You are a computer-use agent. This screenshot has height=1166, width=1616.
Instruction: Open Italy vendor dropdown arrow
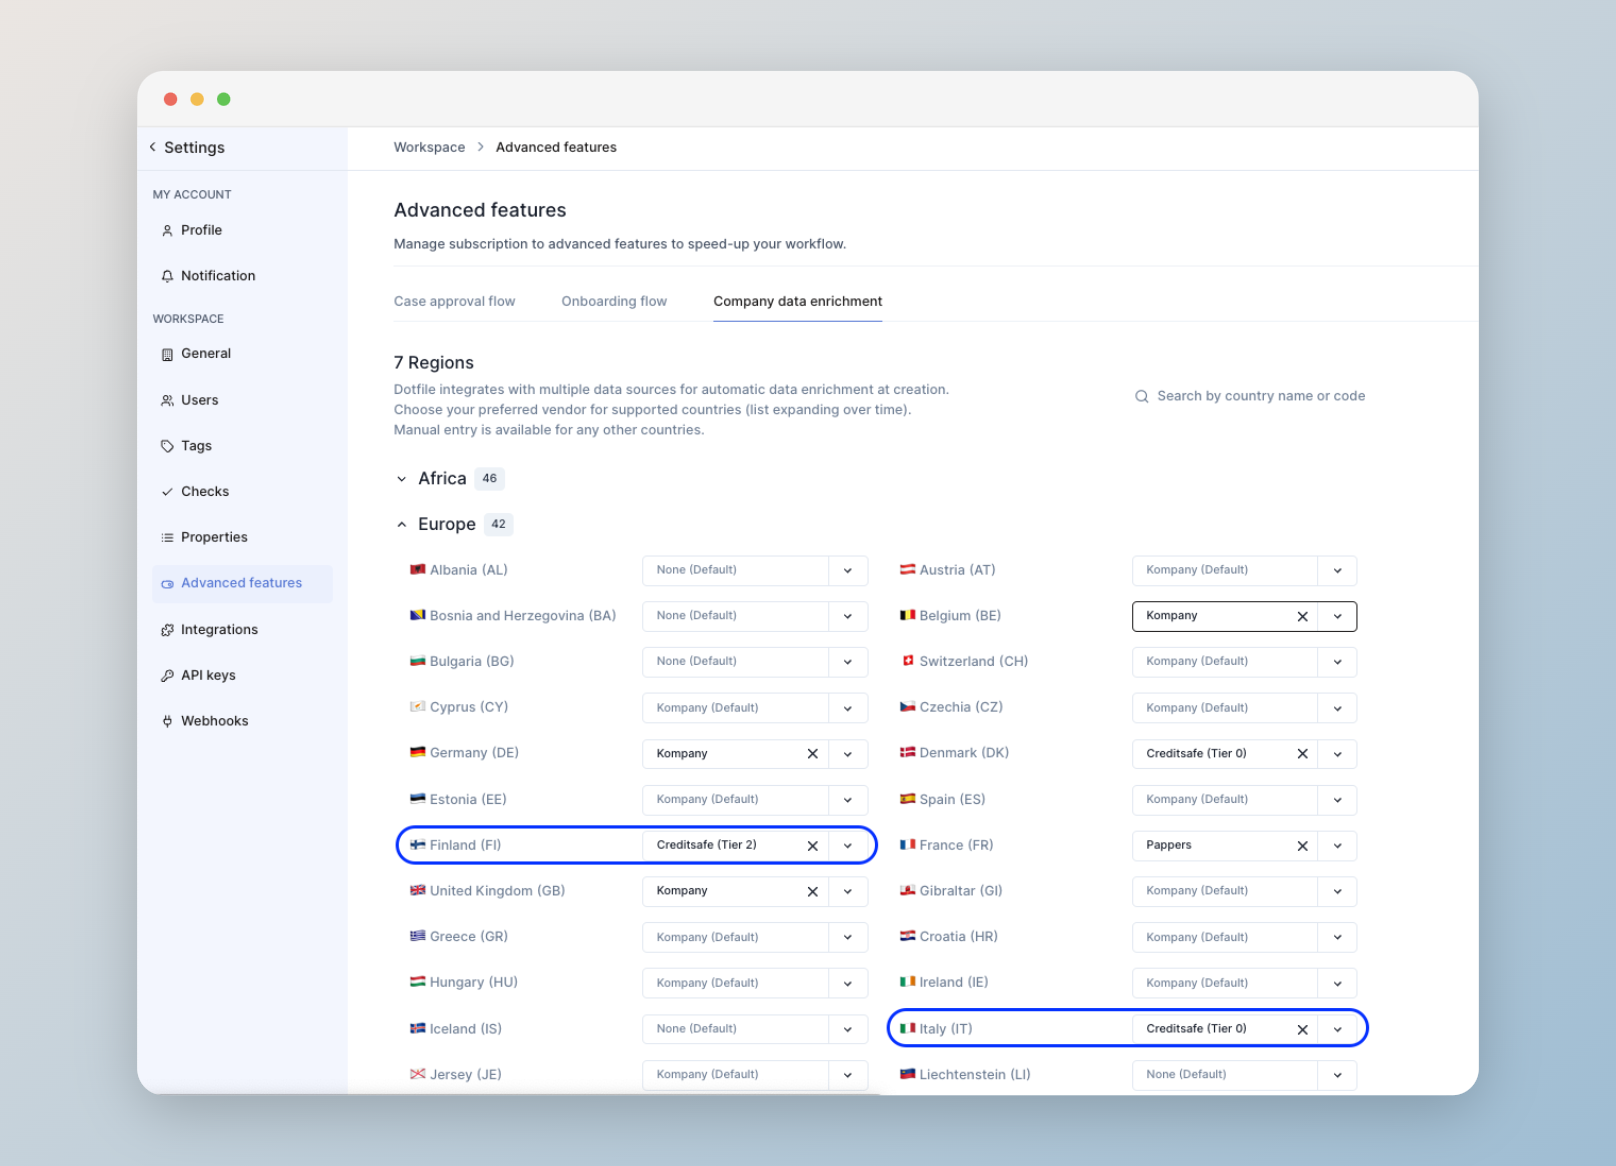[x=1338, y=1030]
